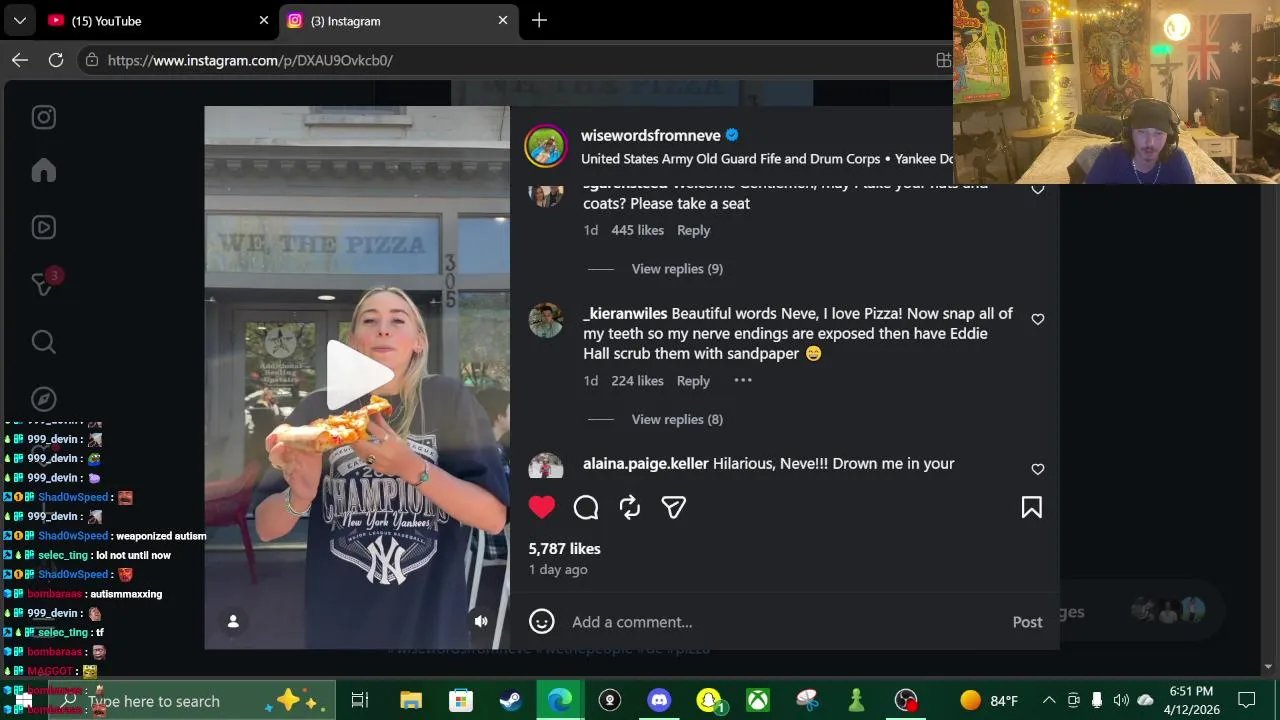
Task: Click Post to submit comment
Action: click(x=1027, y=622)
